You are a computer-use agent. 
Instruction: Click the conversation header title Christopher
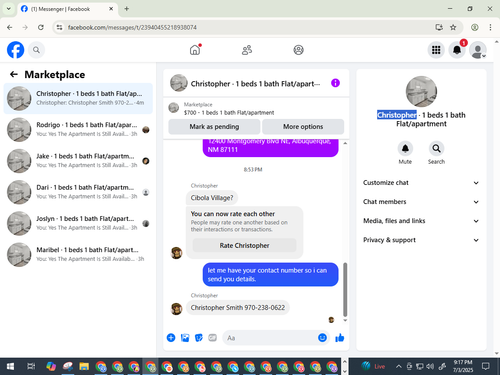coord(255,84)
